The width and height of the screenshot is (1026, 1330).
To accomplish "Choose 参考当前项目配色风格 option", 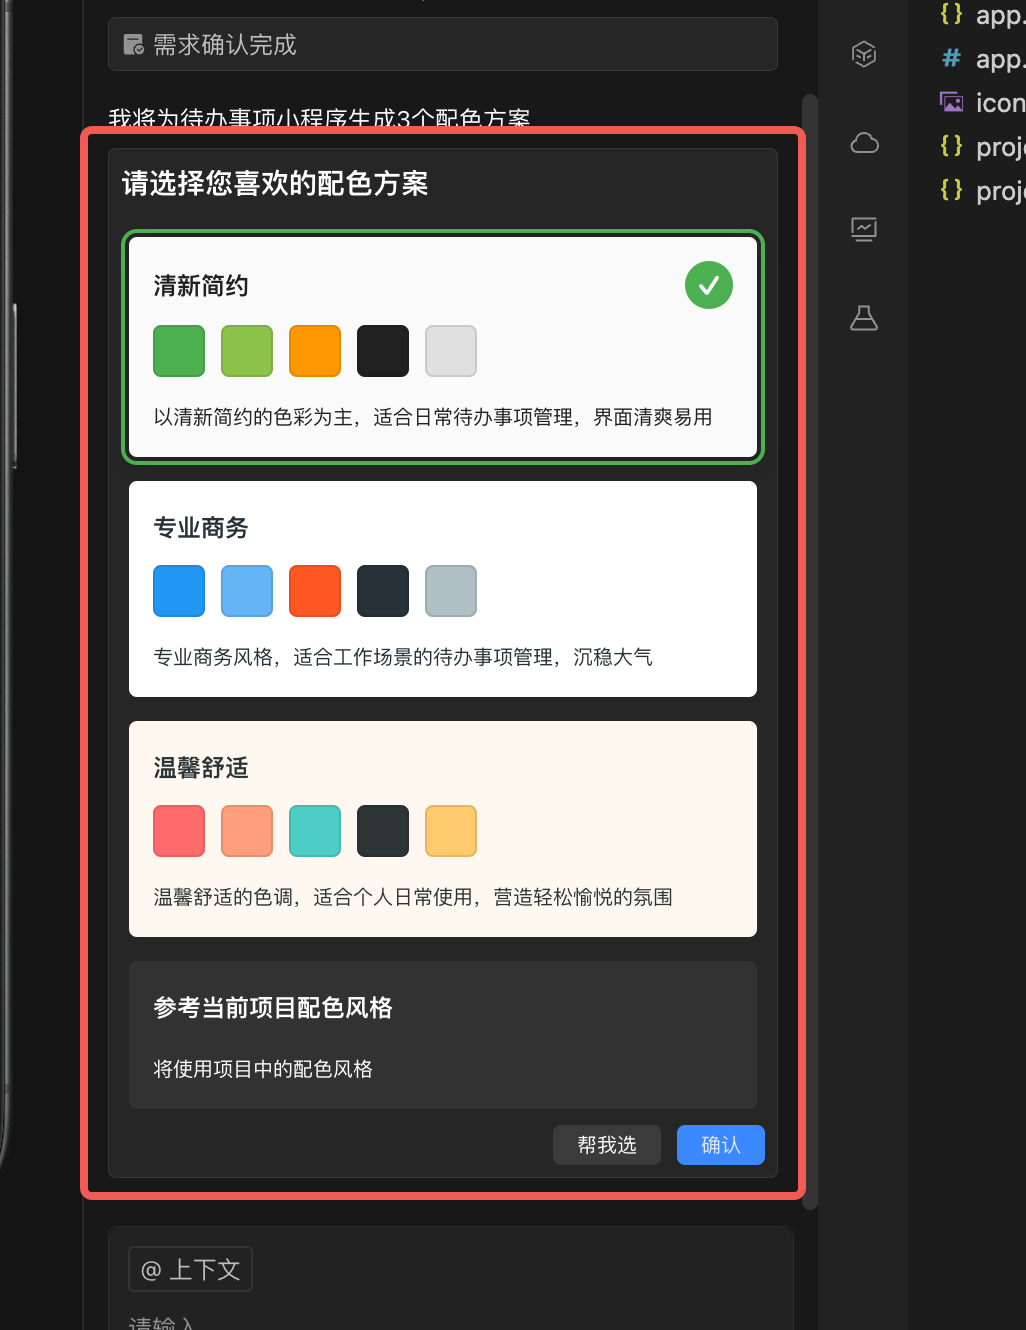I will [442, 1034].
